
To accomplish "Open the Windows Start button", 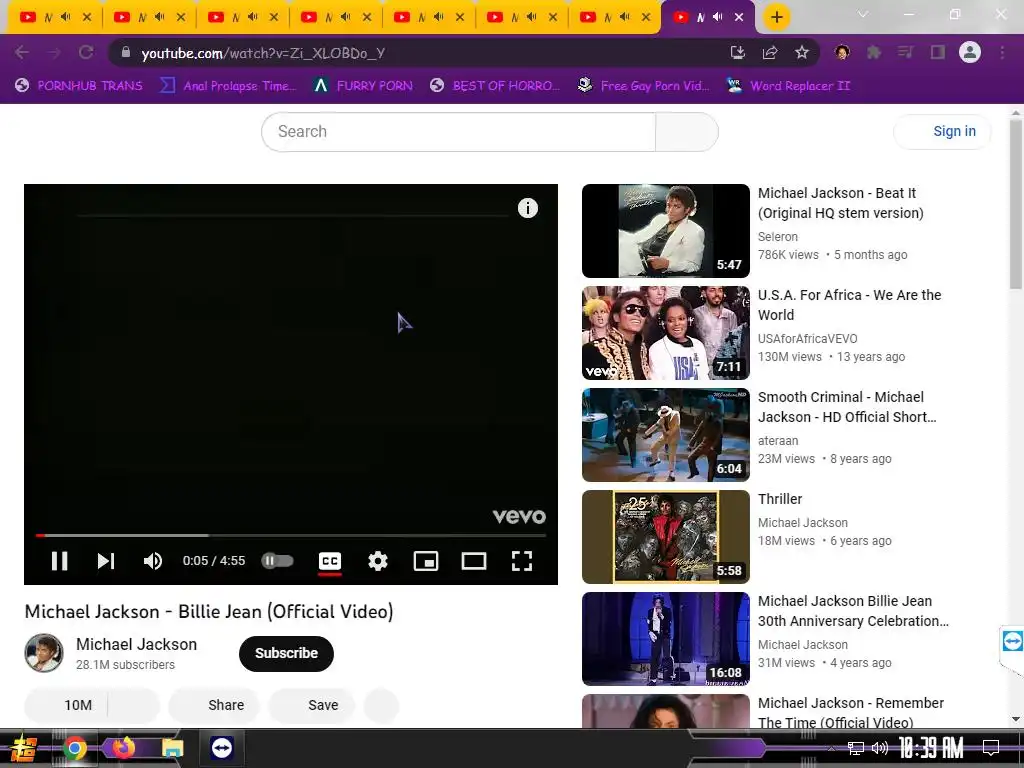I will [24, 748].
